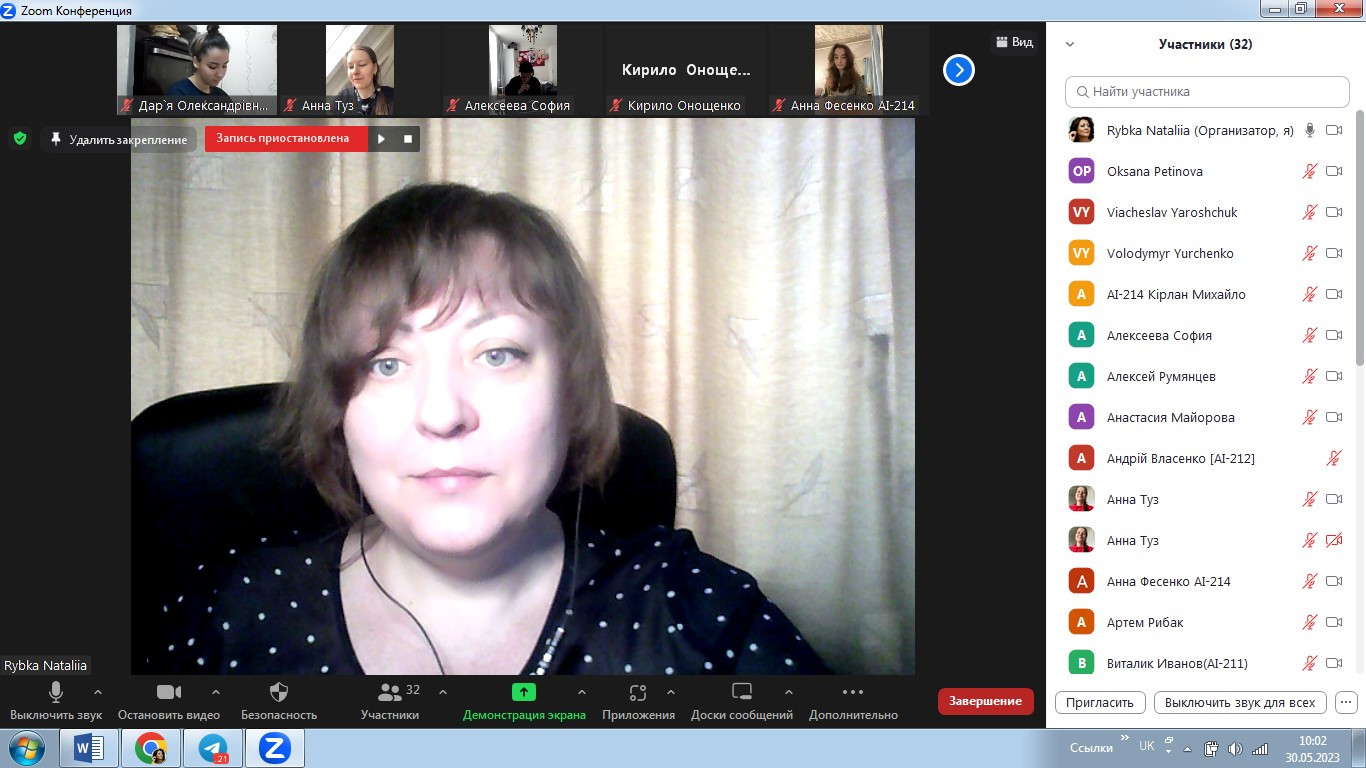Select Дар'я Олександрівн video thumbnail
1366x768 pixels.
pos(197,70)
